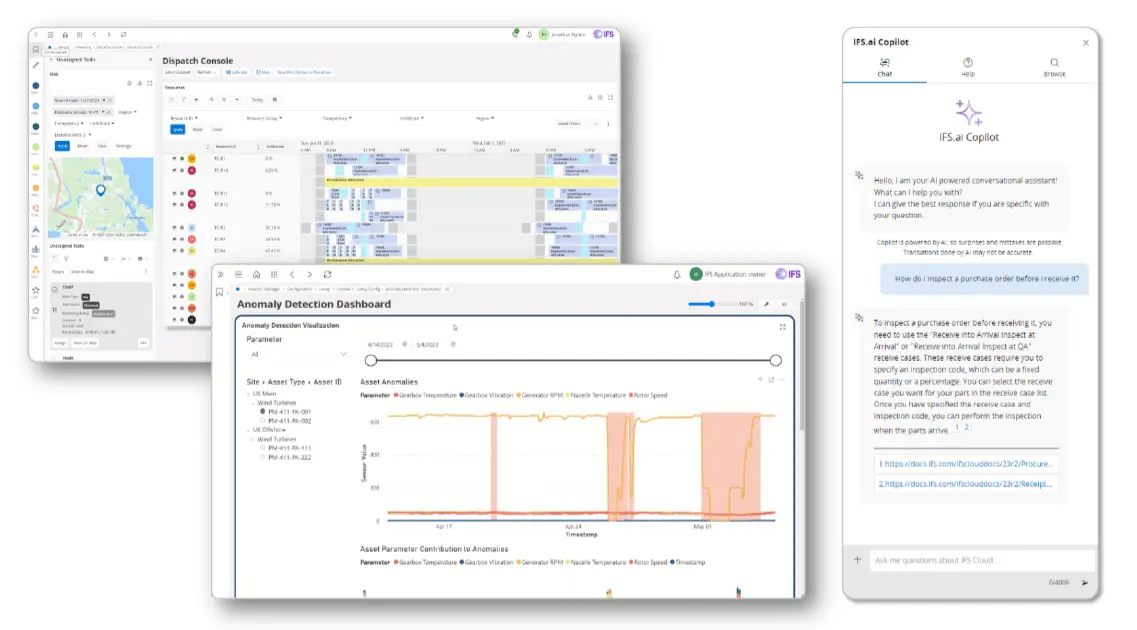The height and width of the screenshot is (630, 1137).
Task: Toggle Rotor Speed in Asset Anomalies legend
Action: 648,395
